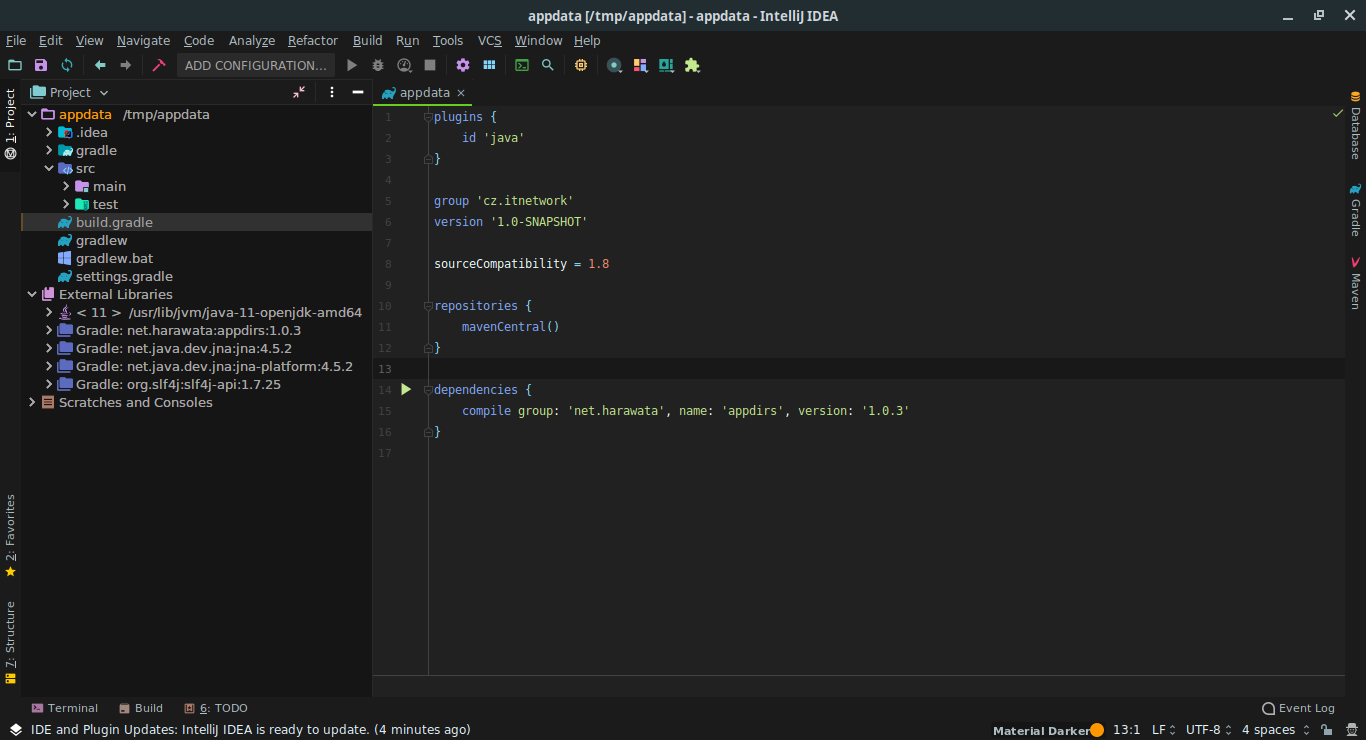Click the Add Configuration button
Image resolution: width=1366 pixels, height=740 pixels.
coord(256,65)
